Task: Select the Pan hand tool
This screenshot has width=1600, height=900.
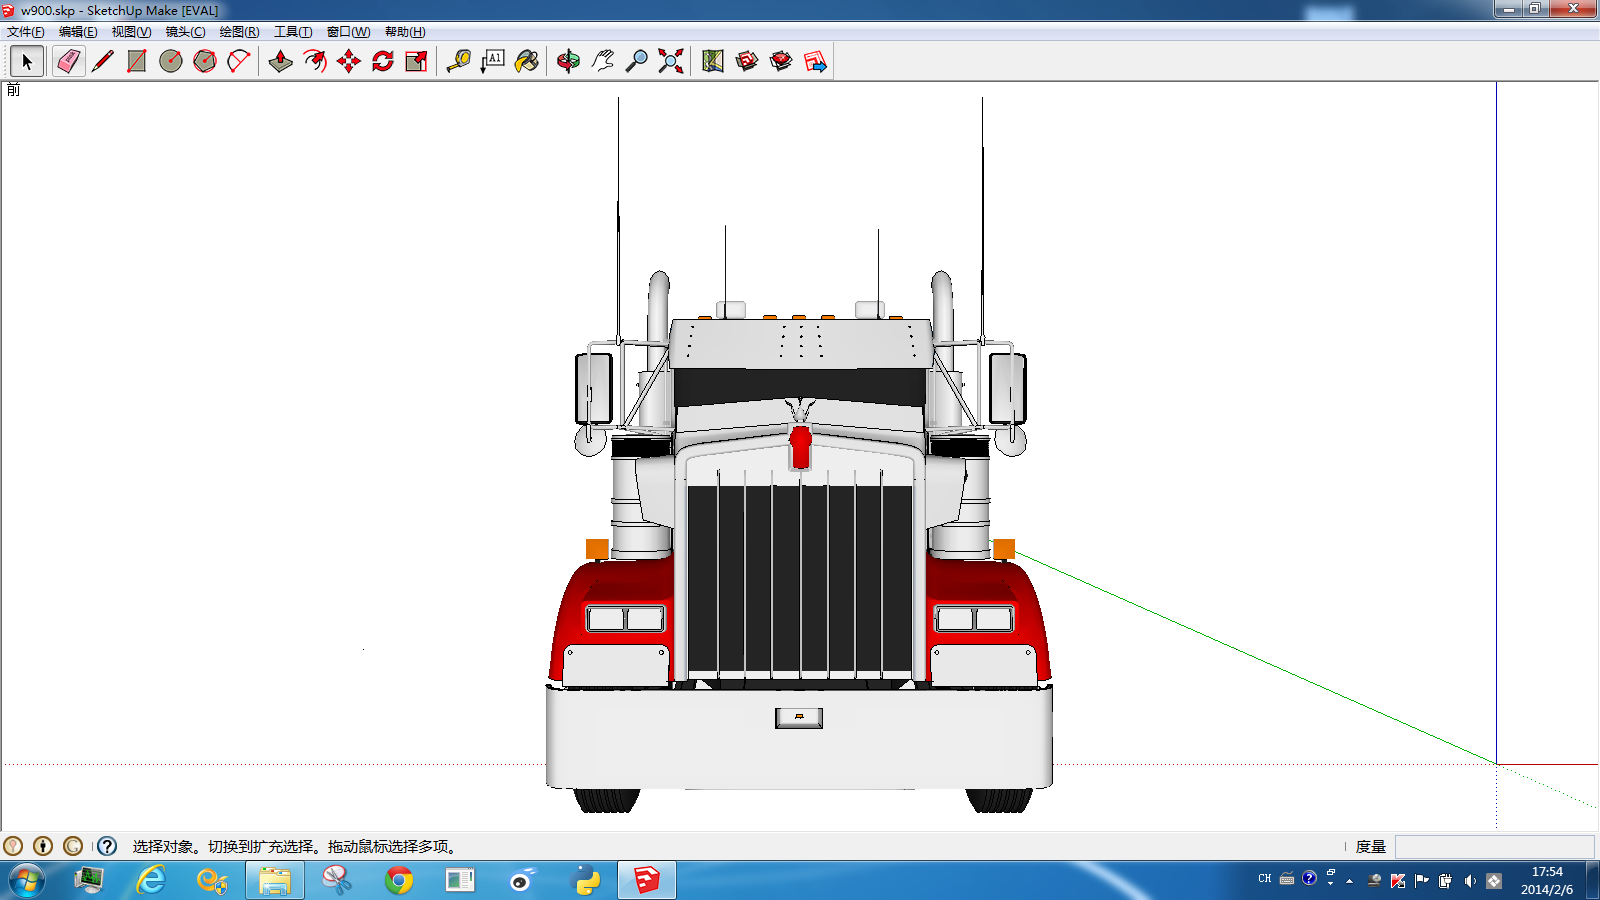Action: 603,62
